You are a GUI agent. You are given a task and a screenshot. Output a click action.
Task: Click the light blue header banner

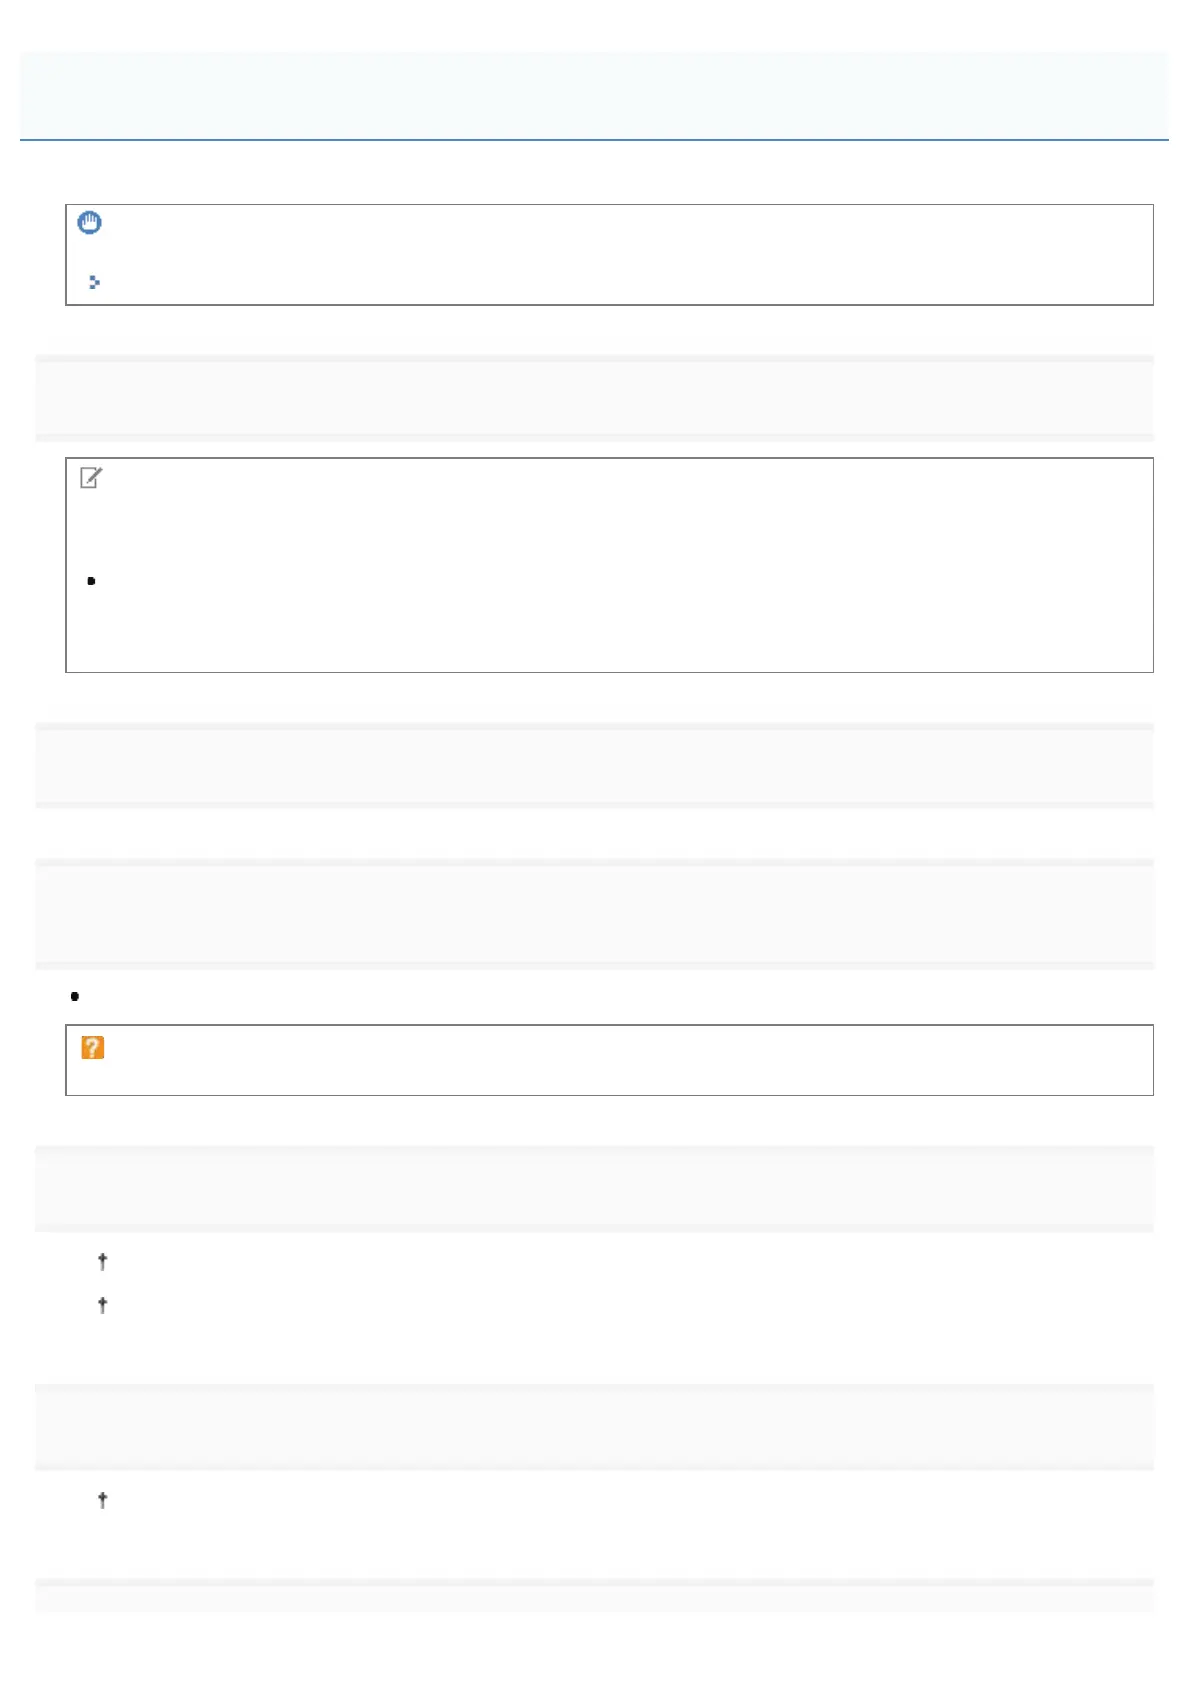pyautogui.click(x=594, y=95)
